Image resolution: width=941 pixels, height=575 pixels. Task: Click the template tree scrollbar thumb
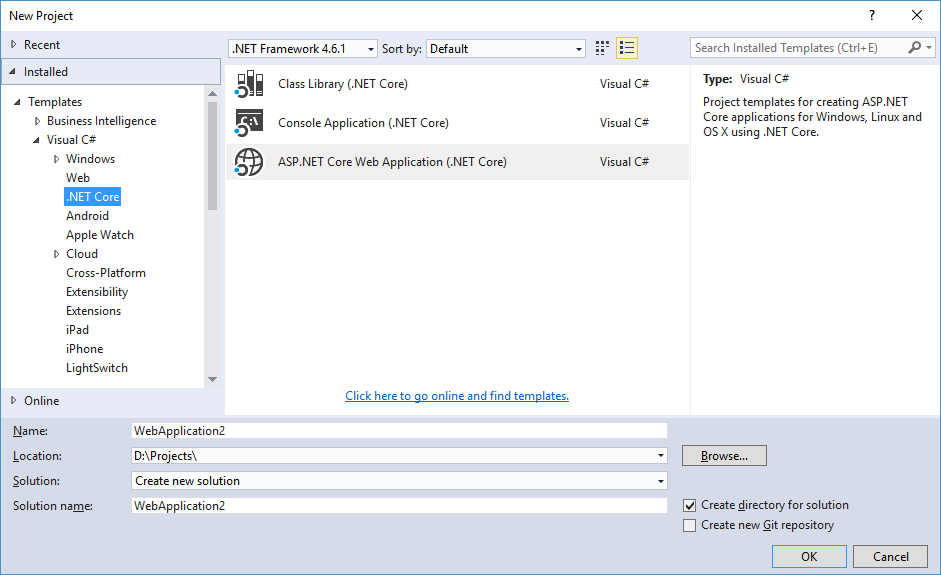(212, 156)
